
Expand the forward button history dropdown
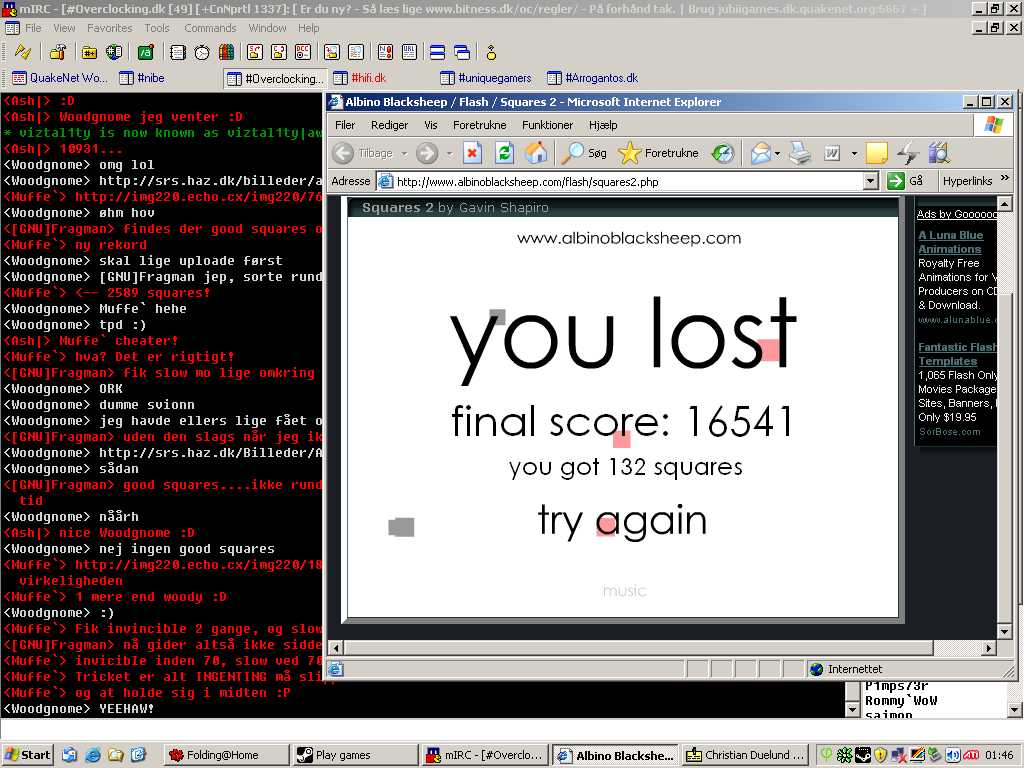(449, 154)
